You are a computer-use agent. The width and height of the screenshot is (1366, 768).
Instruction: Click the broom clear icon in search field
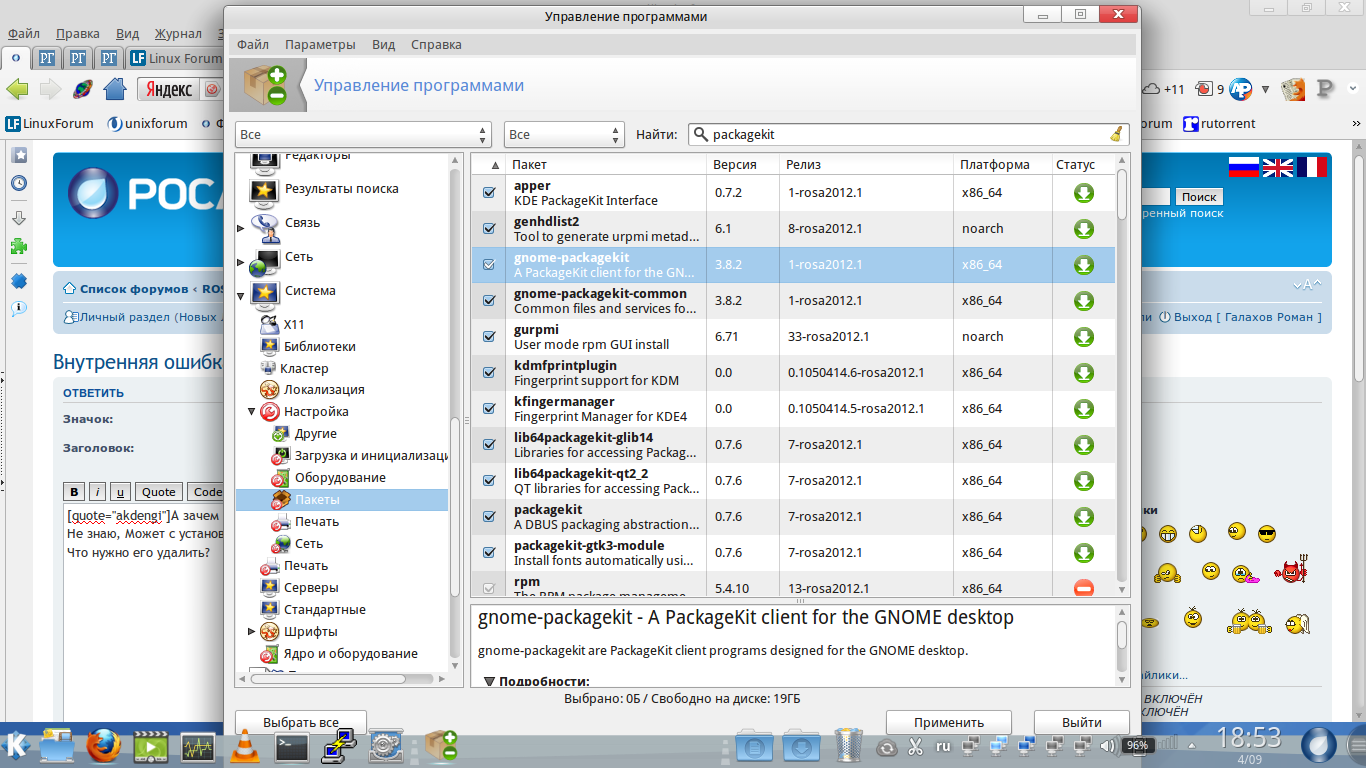coord(1116,135)
